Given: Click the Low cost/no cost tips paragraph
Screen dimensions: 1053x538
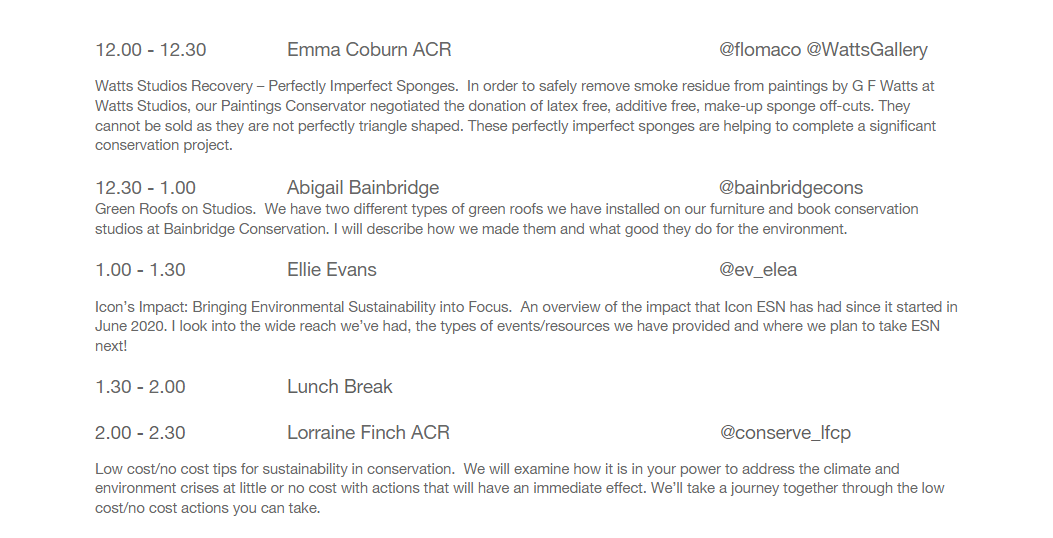Looking at the screenshot, I should [520, 488].
